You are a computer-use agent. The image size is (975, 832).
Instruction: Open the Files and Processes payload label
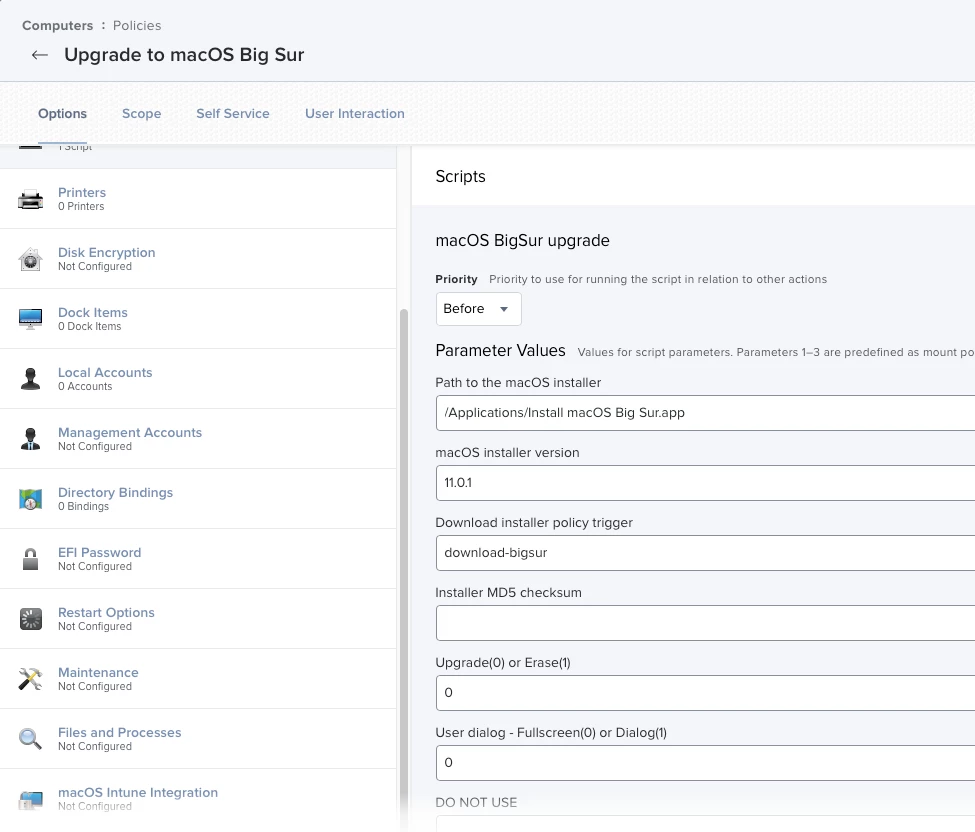pyautogui.click(x=119, y=733)
